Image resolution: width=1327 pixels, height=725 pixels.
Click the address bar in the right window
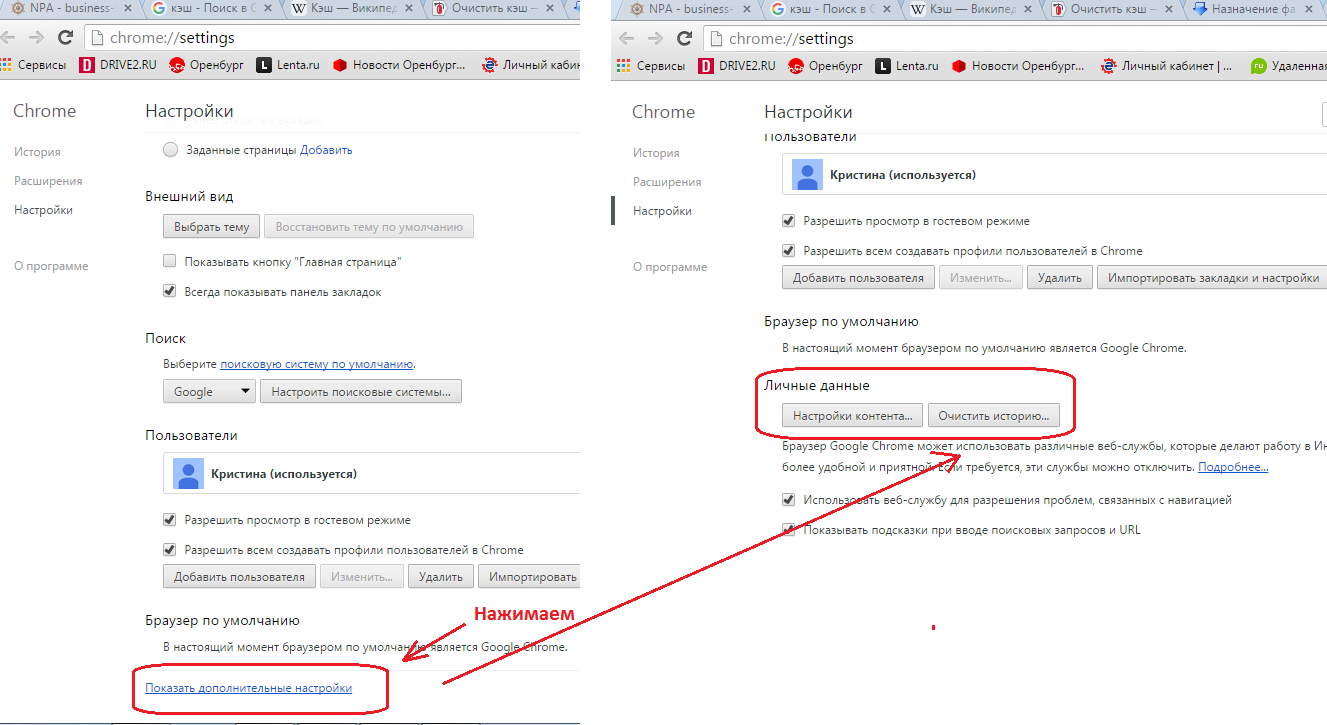click(1000, 39)
